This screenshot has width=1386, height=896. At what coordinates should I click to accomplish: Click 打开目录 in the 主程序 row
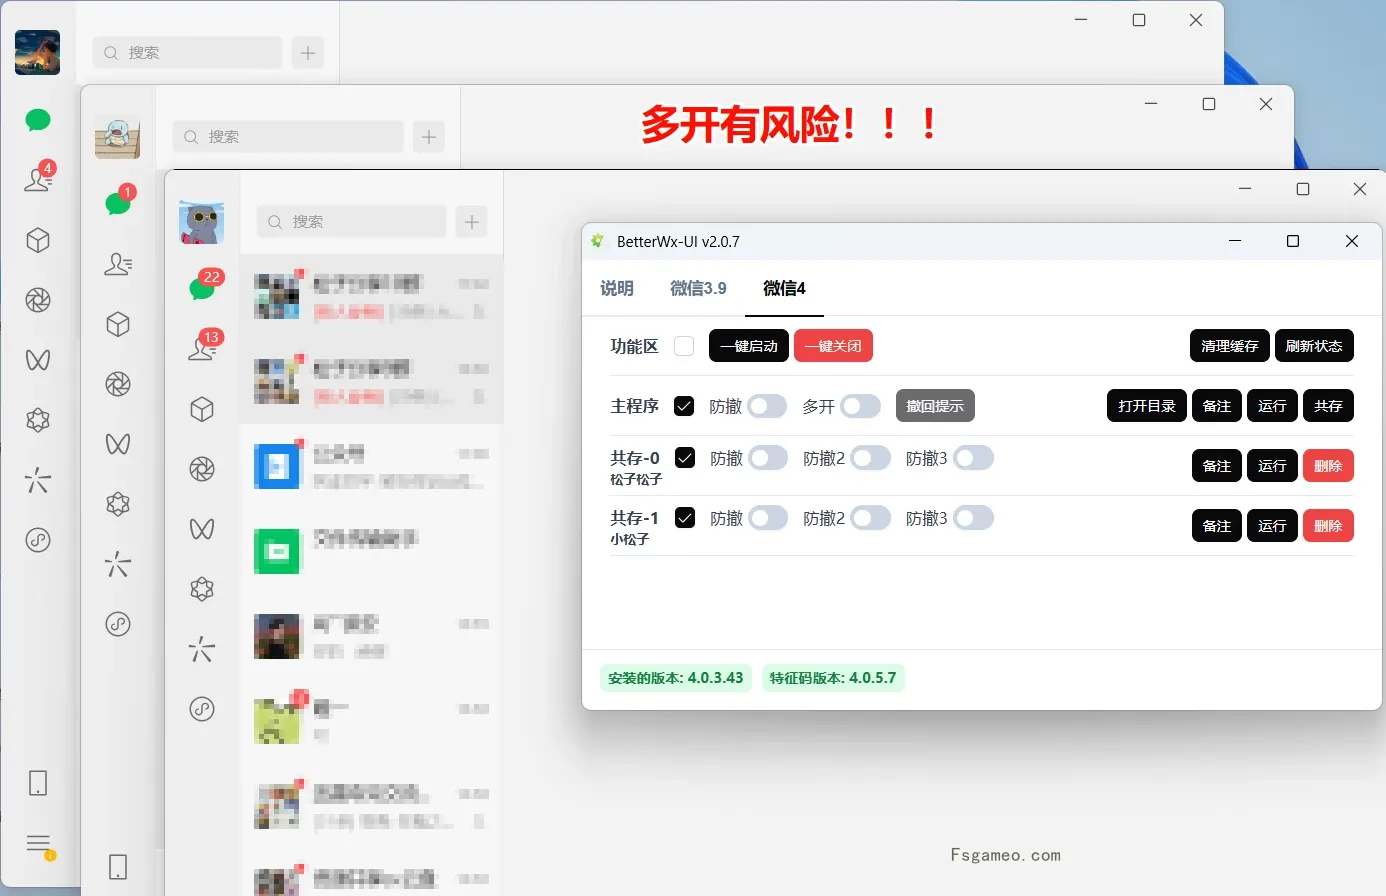coord(1147,406)
